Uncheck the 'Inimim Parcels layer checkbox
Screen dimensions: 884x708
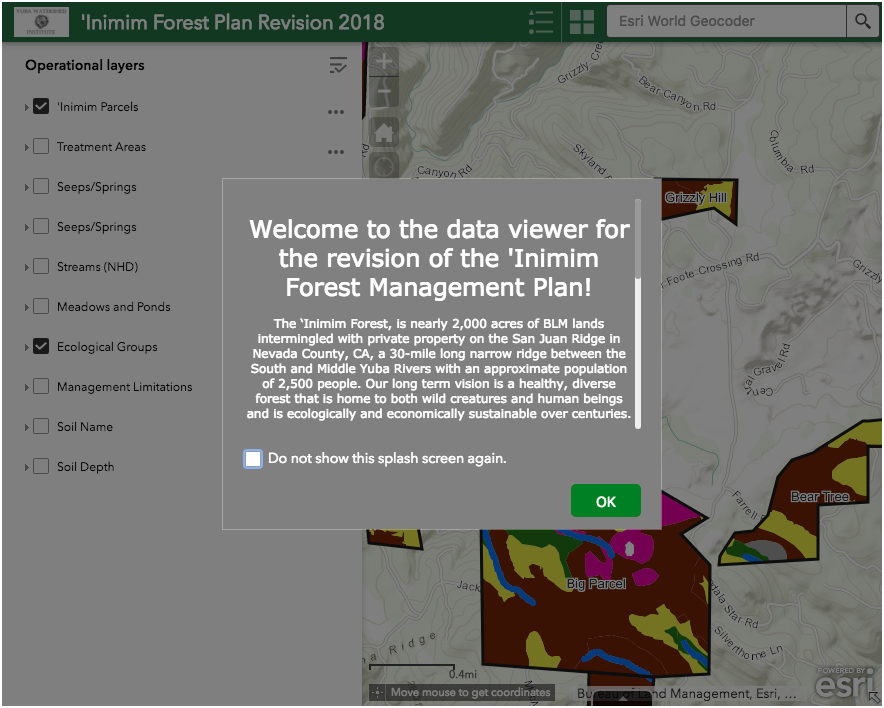click(x=41, y=107)
